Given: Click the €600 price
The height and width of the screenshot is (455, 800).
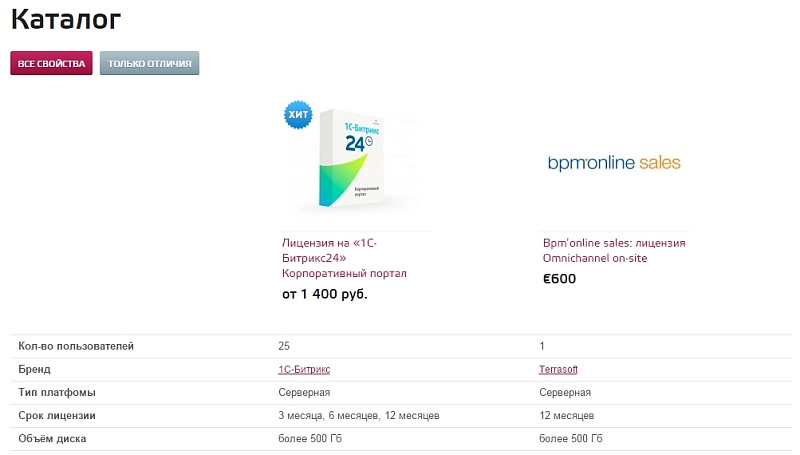Looking at the screenshot, I should [560, 279].
